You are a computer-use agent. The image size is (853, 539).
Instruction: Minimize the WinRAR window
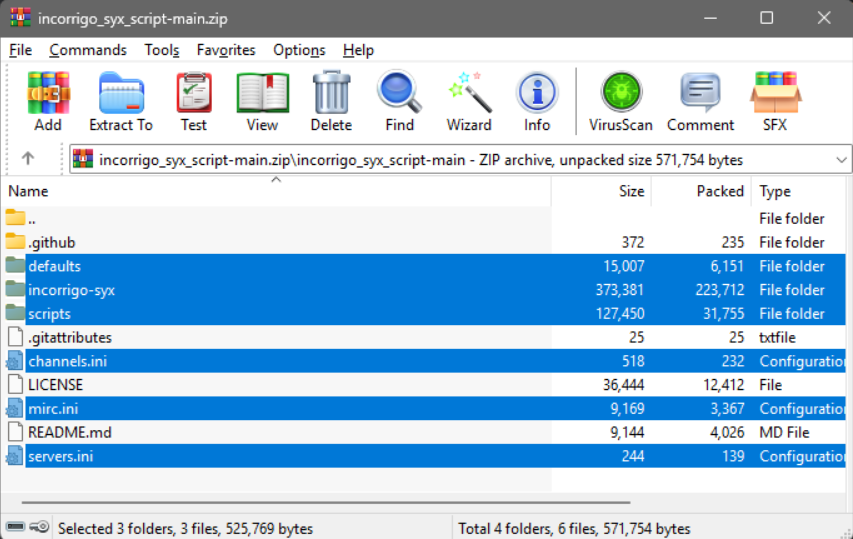710,18
